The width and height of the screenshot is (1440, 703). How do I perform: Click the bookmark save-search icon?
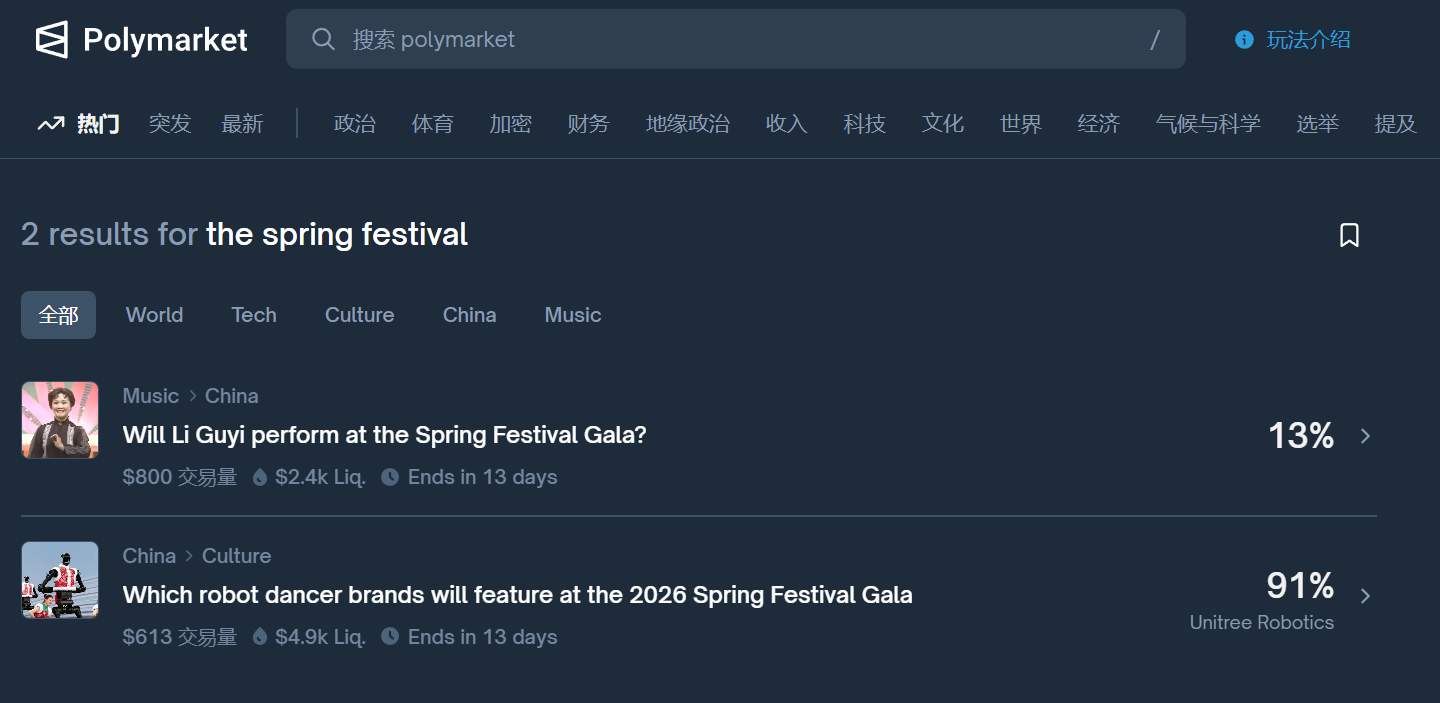1349,235
